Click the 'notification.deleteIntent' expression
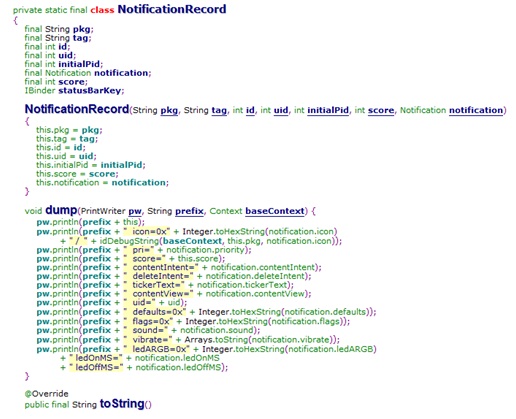 pyautogui.click(x=255, y=276)
